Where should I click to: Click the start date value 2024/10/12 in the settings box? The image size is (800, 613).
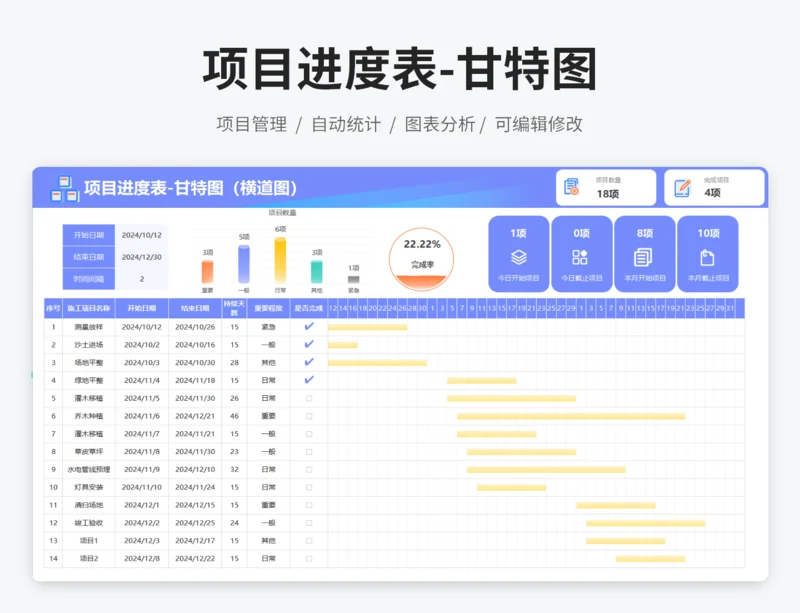pyautogui.click(x=142, y=235)
